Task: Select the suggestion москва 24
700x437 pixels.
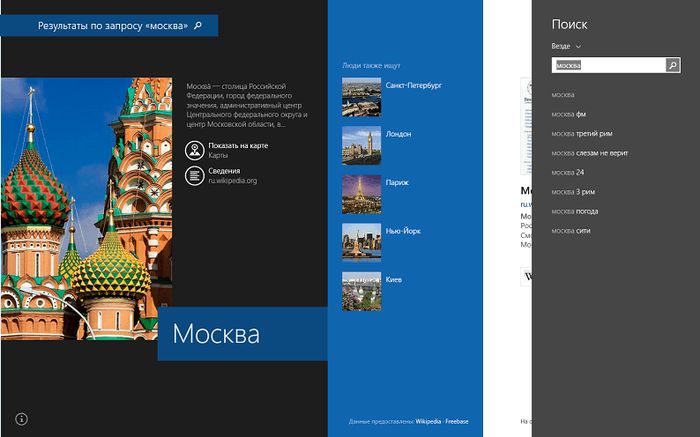Action: click(x=567, y=172)
